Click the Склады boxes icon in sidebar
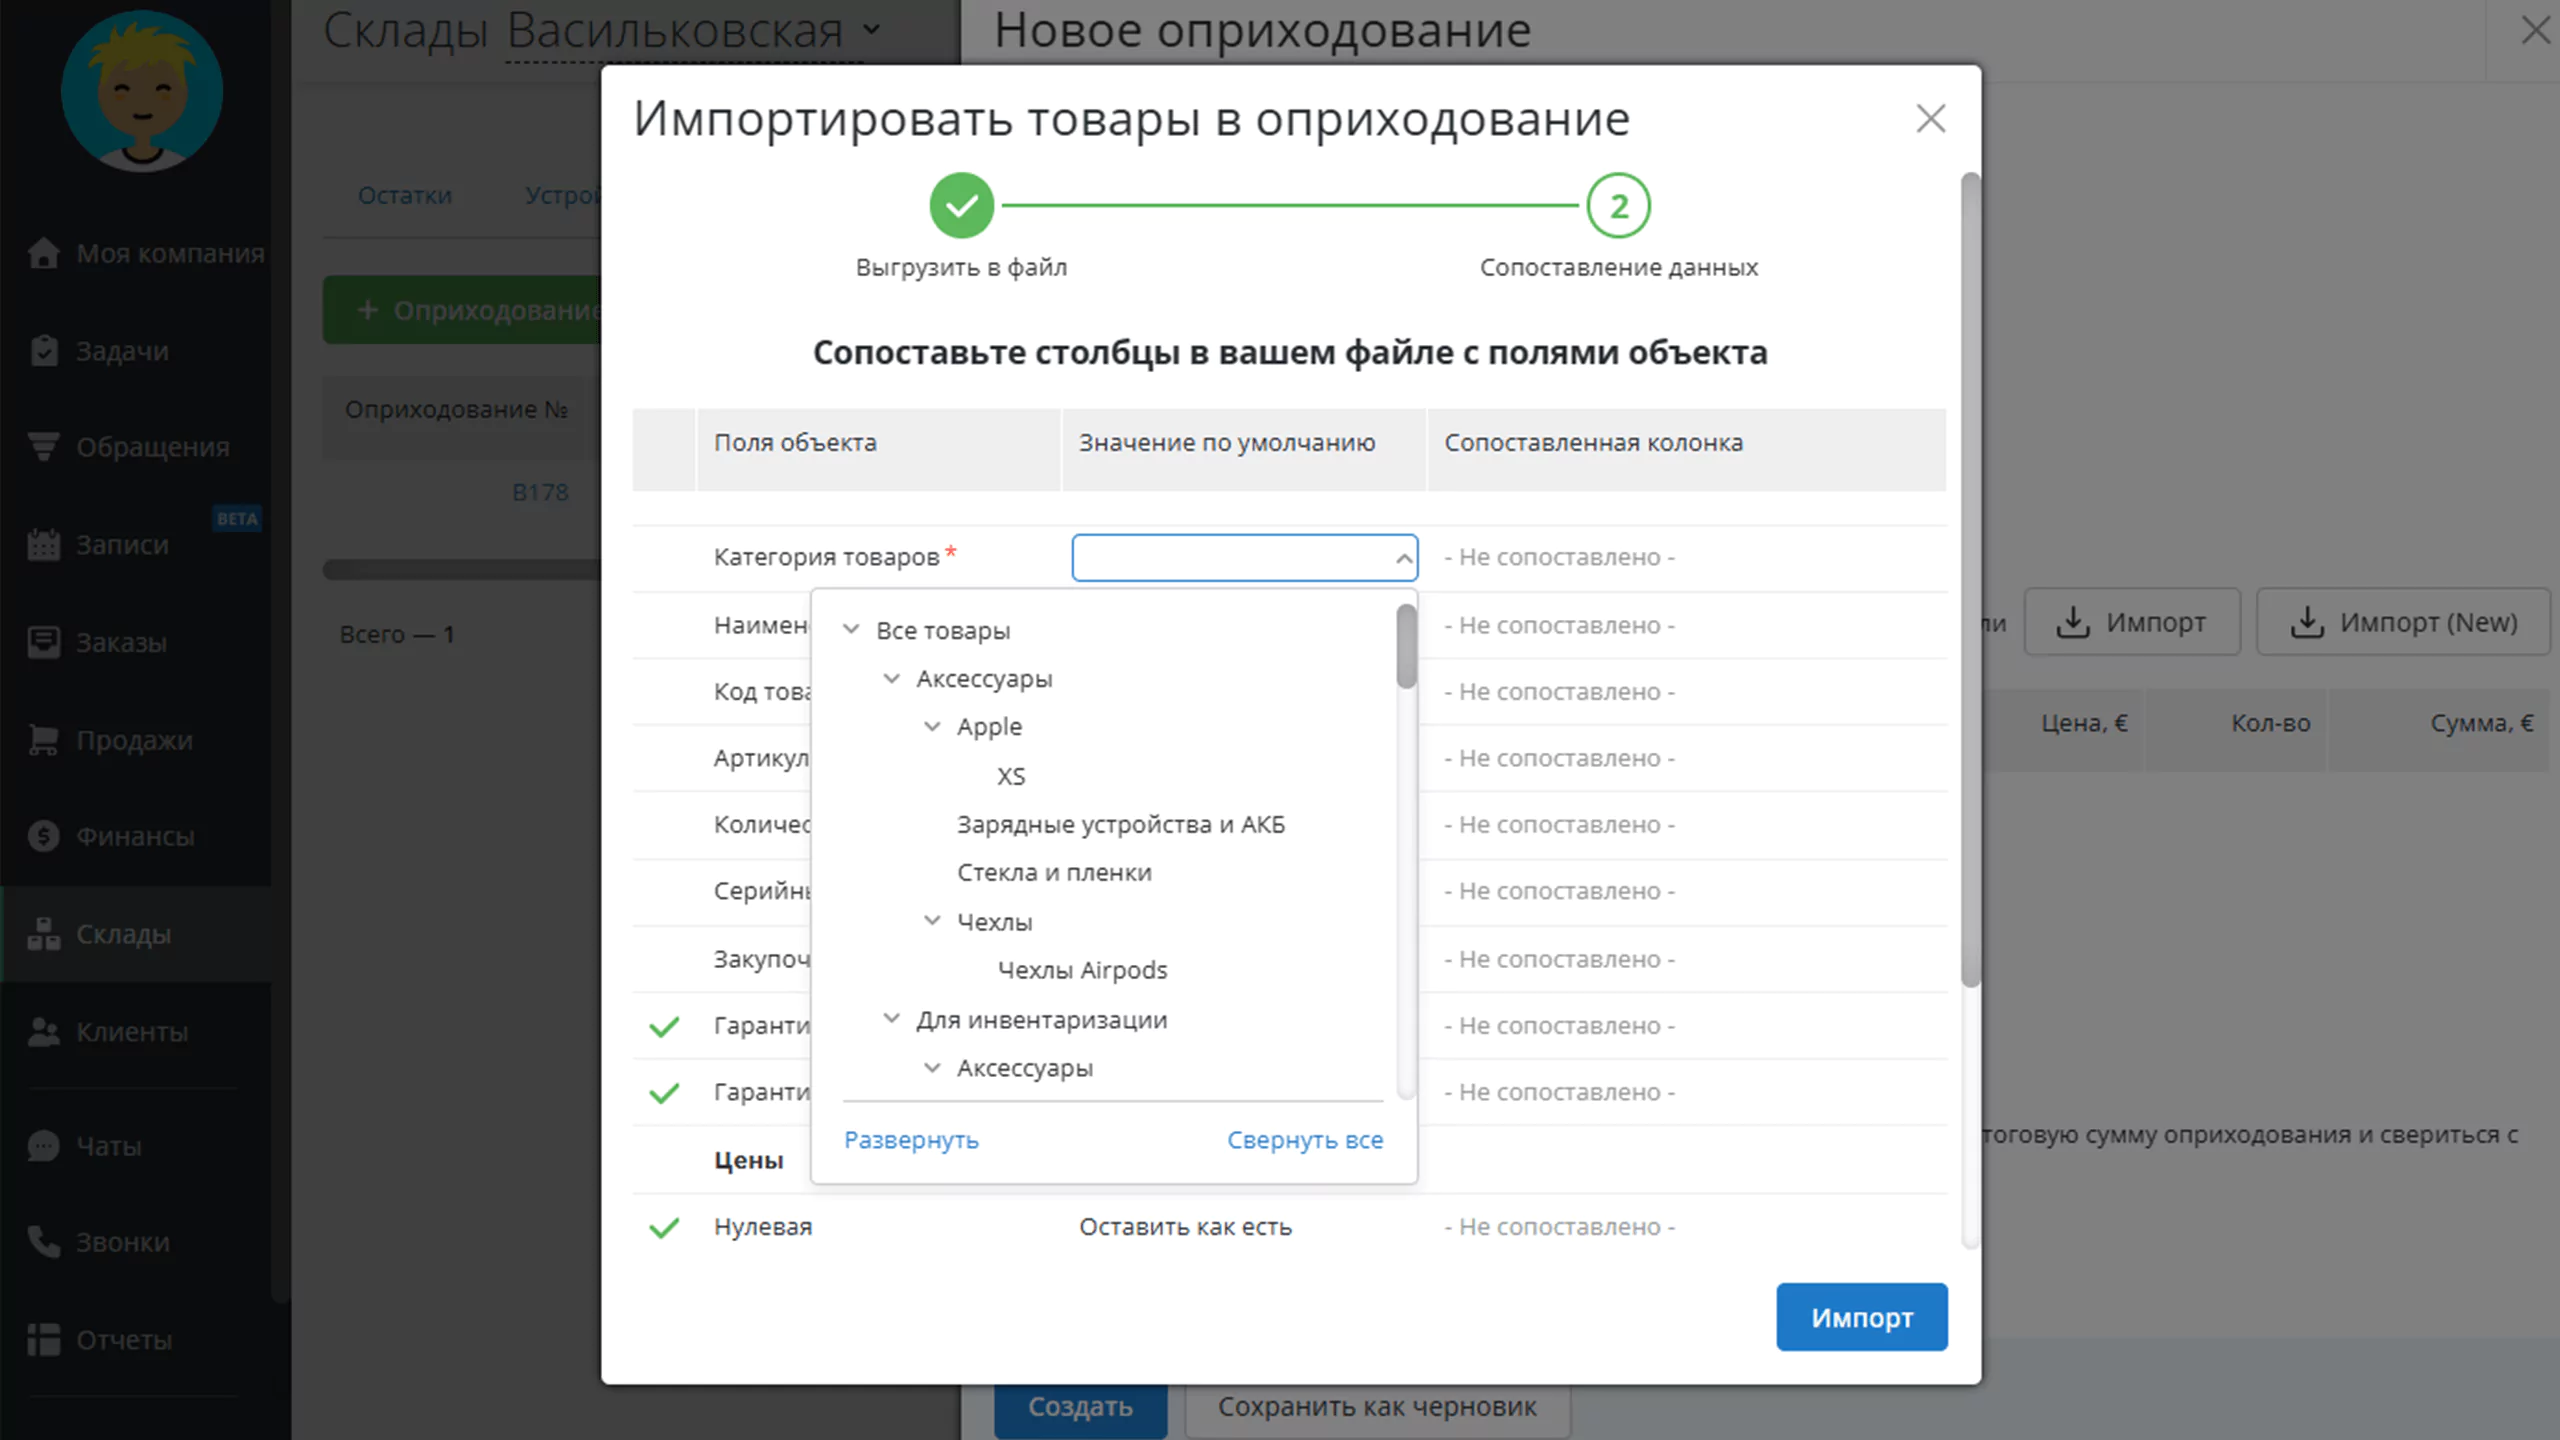The image size is (2560, 1440). point(43,934)
